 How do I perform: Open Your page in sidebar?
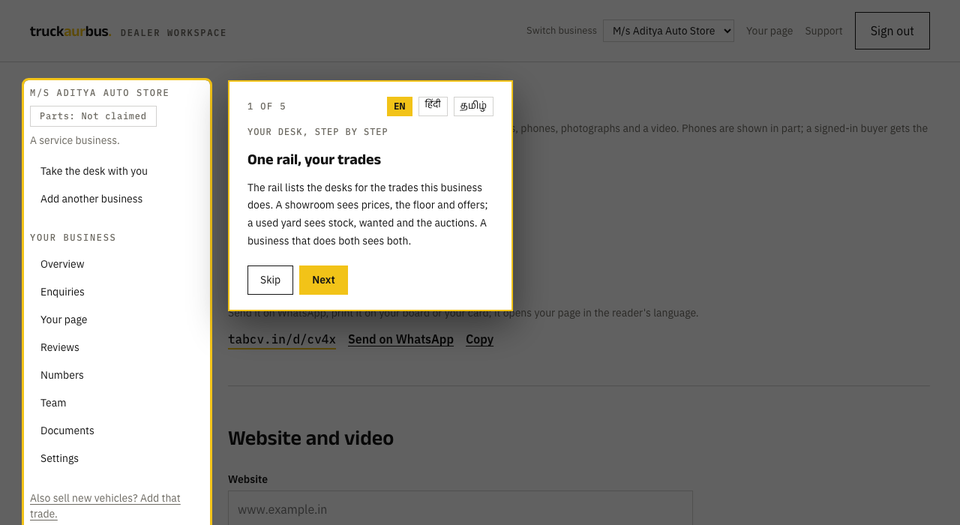tap(64, 319)
